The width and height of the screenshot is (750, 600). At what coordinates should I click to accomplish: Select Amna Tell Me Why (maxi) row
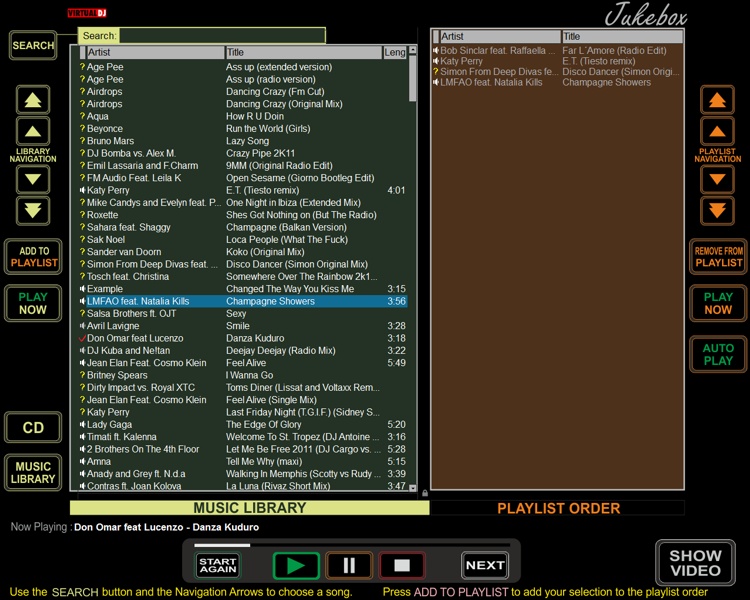(x=243, y=462)
